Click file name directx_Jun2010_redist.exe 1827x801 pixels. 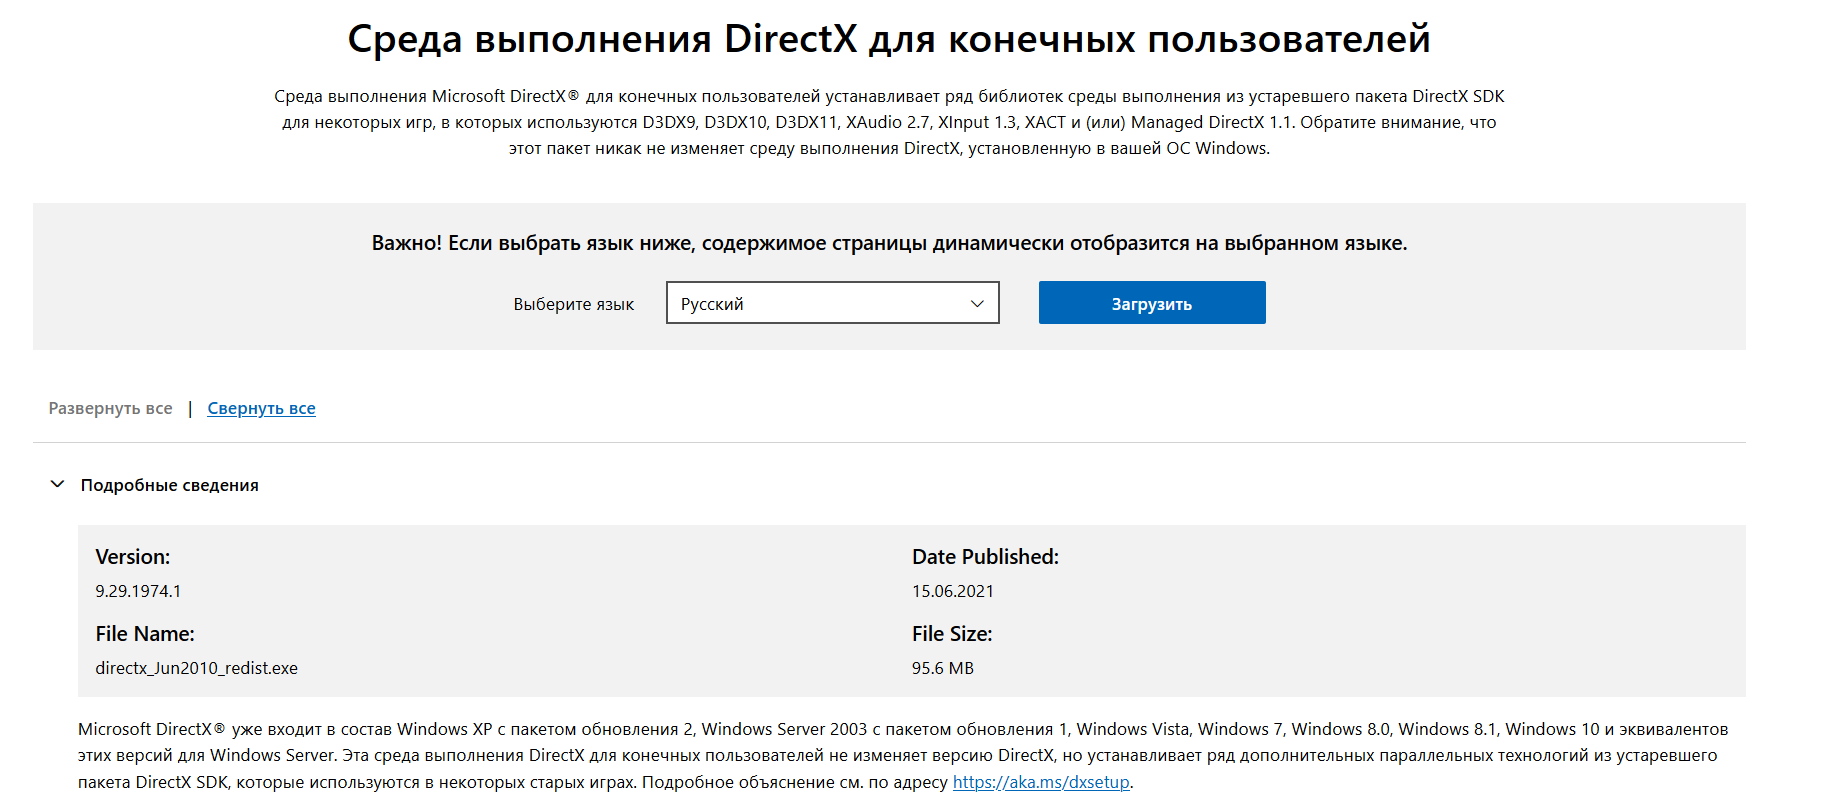click(x=196, y=668)
